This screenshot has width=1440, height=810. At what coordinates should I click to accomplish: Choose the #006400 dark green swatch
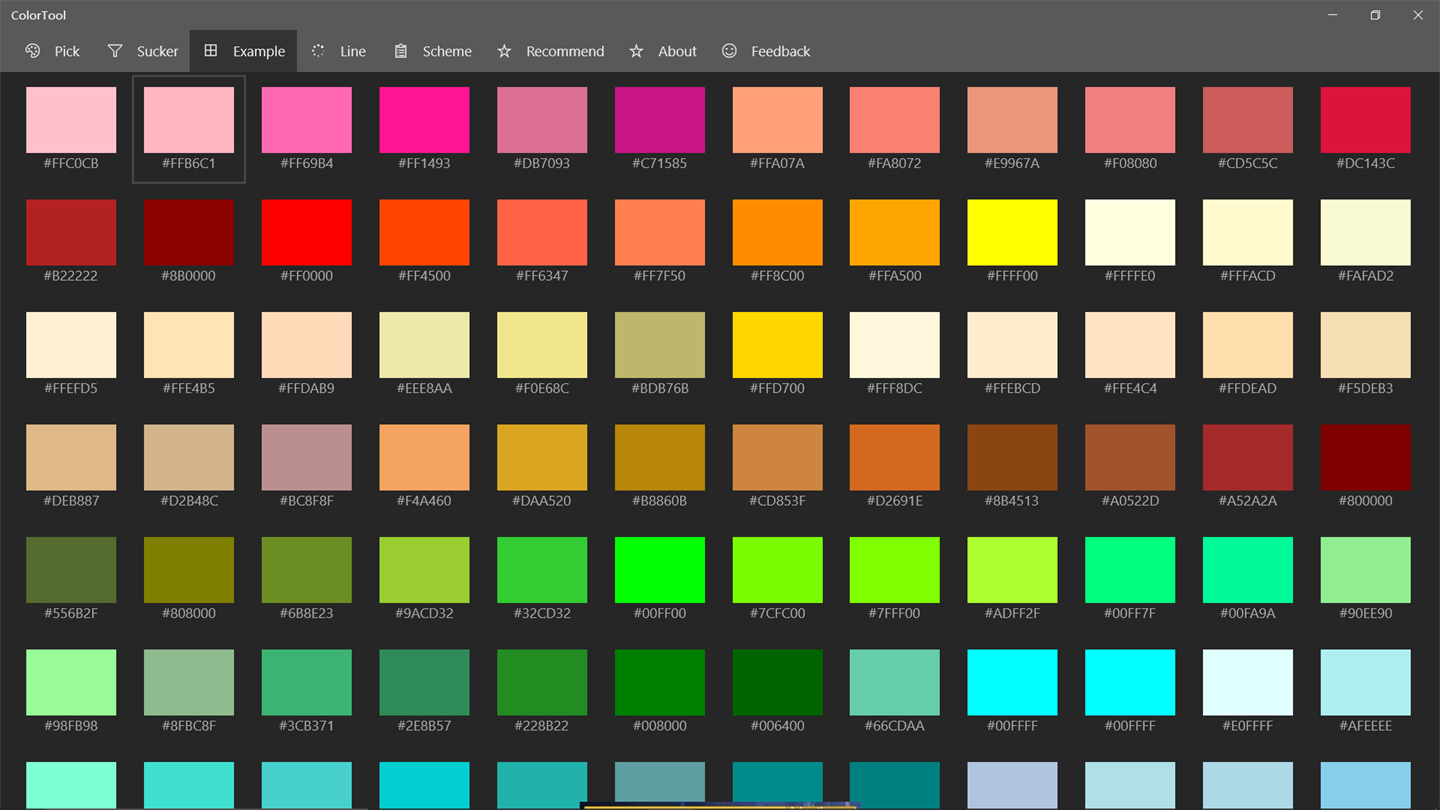[x=778, y=682]
